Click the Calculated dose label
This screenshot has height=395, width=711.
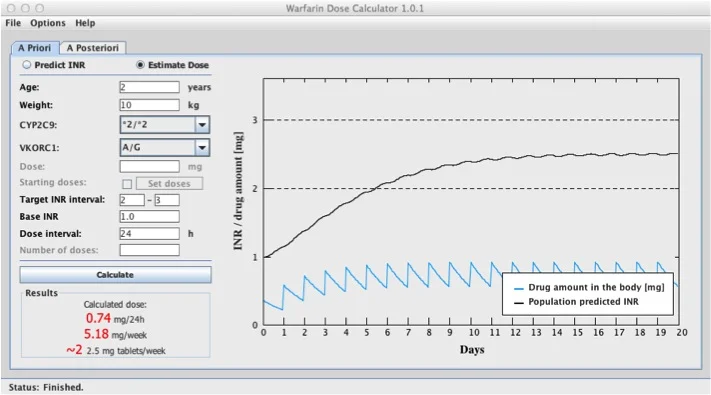click(x=115, y=304)
